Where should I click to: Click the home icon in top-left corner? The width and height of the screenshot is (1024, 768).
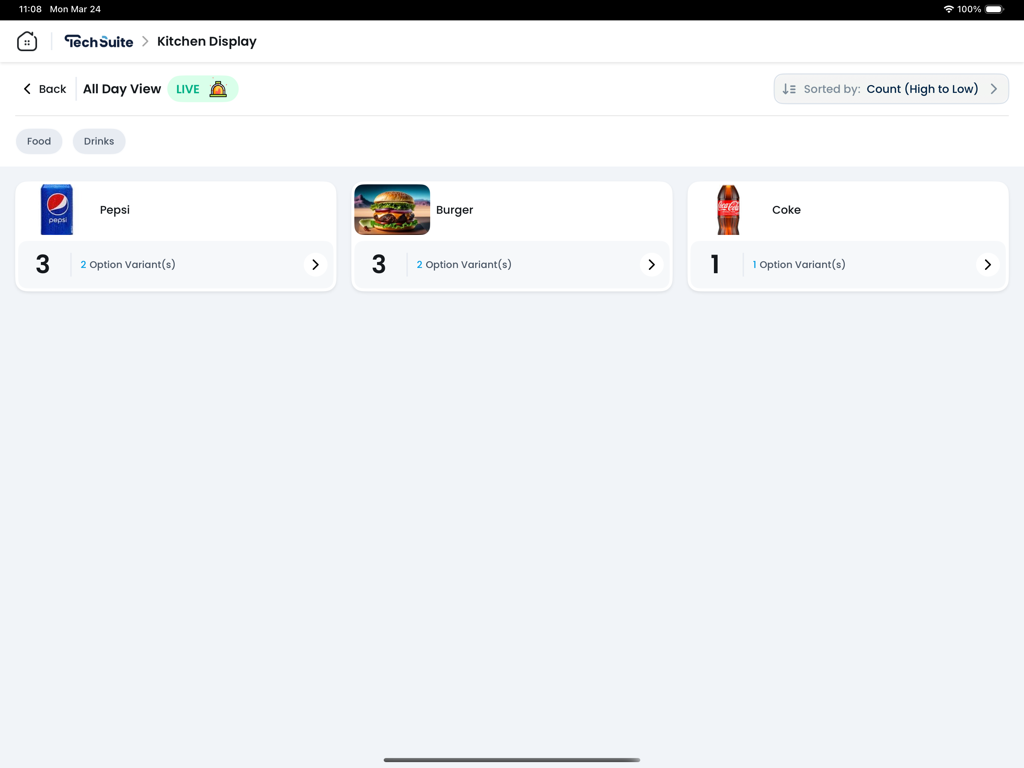[x=27, y=41]
